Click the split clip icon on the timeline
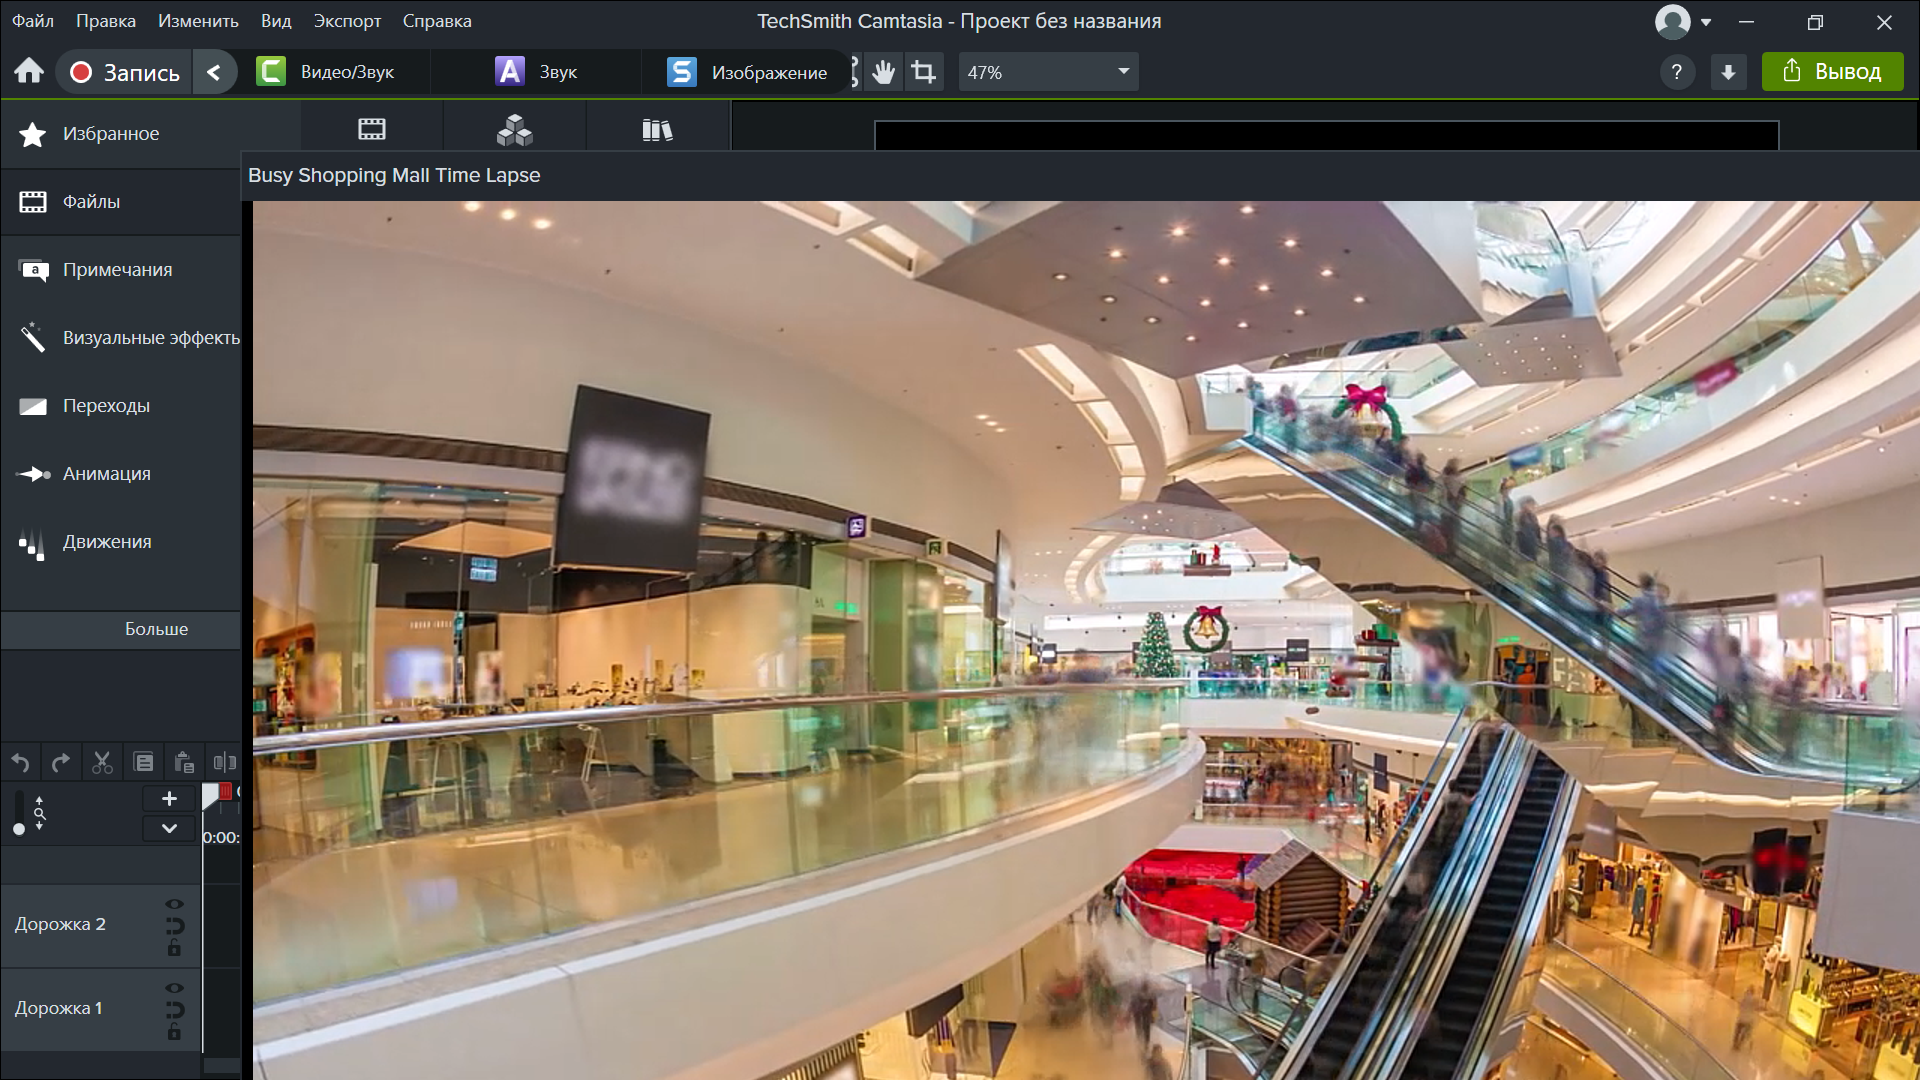Image resolution: width=1920 pixels, height=1080 pixels. coord(225,763)
